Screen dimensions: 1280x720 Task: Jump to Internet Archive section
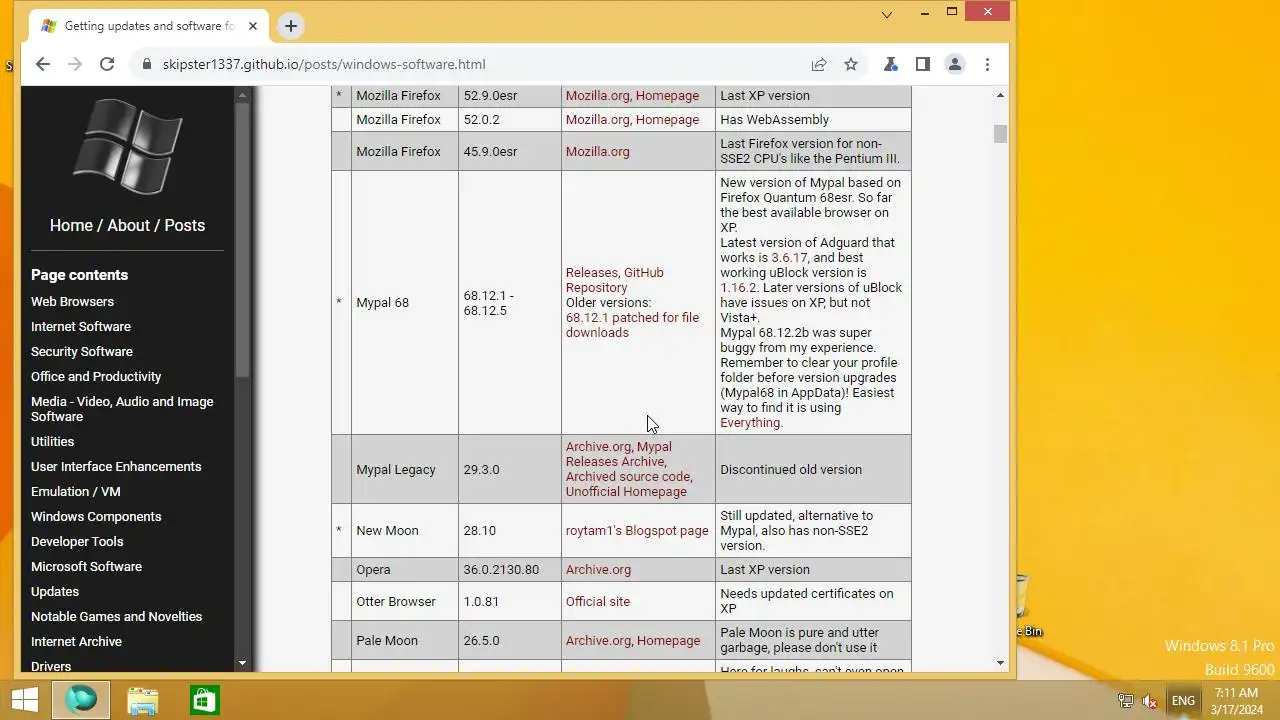(76, 641)
